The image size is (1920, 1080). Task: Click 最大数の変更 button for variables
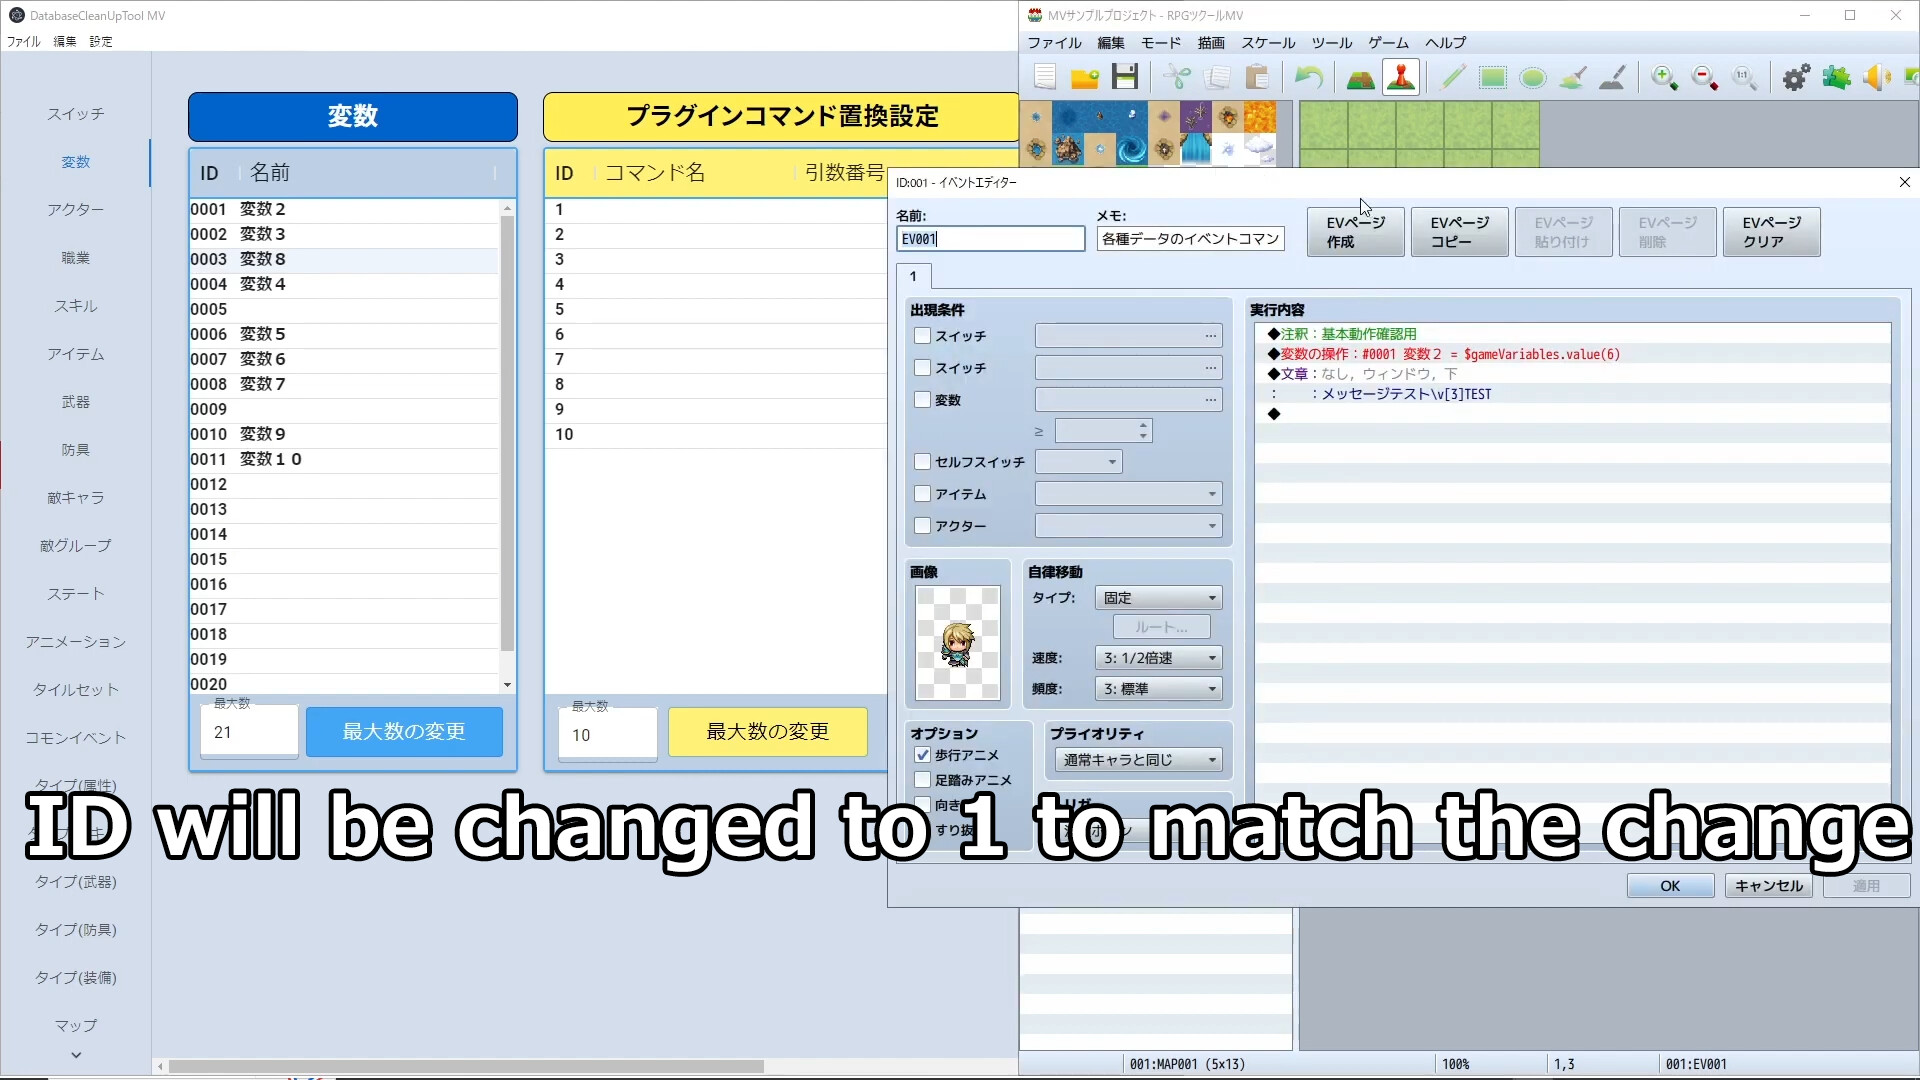[x=404, y=731]
